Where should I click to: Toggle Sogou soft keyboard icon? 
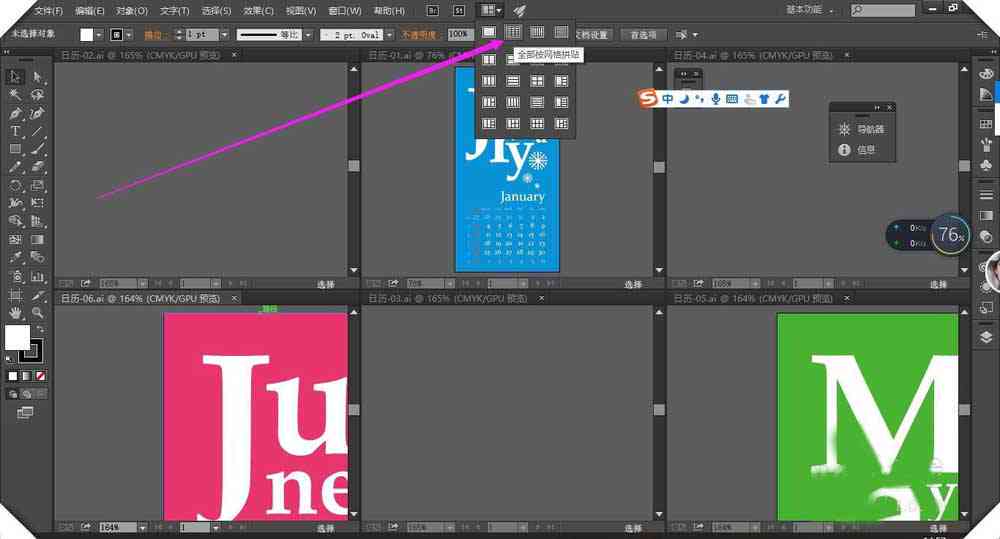click(732, 99)
